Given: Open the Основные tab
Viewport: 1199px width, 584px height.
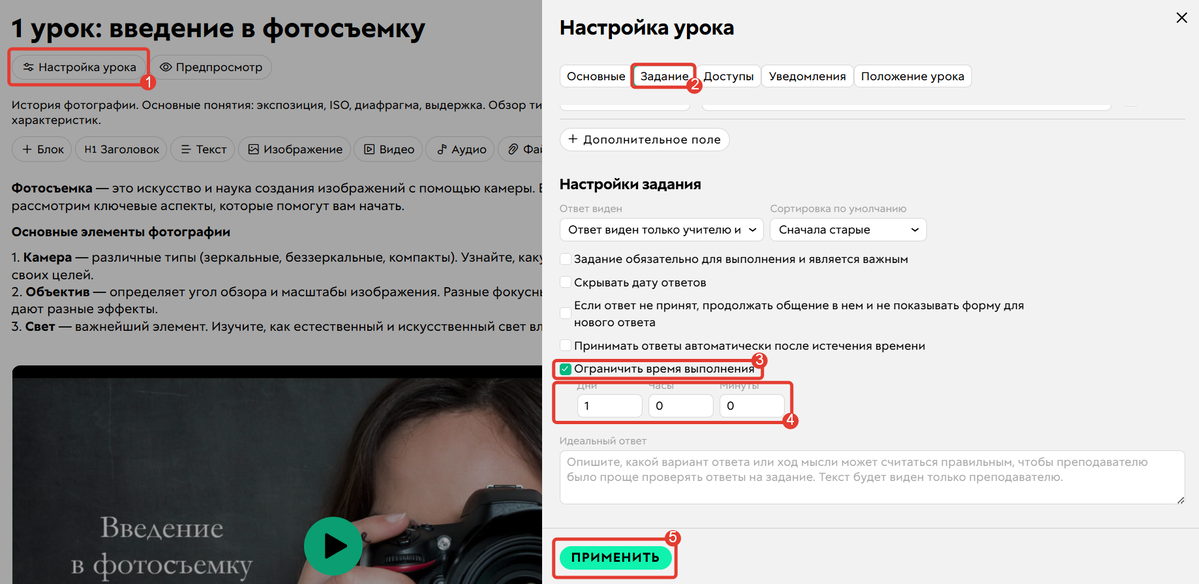Looking at the screenshot, I should (x=595, y=75).
